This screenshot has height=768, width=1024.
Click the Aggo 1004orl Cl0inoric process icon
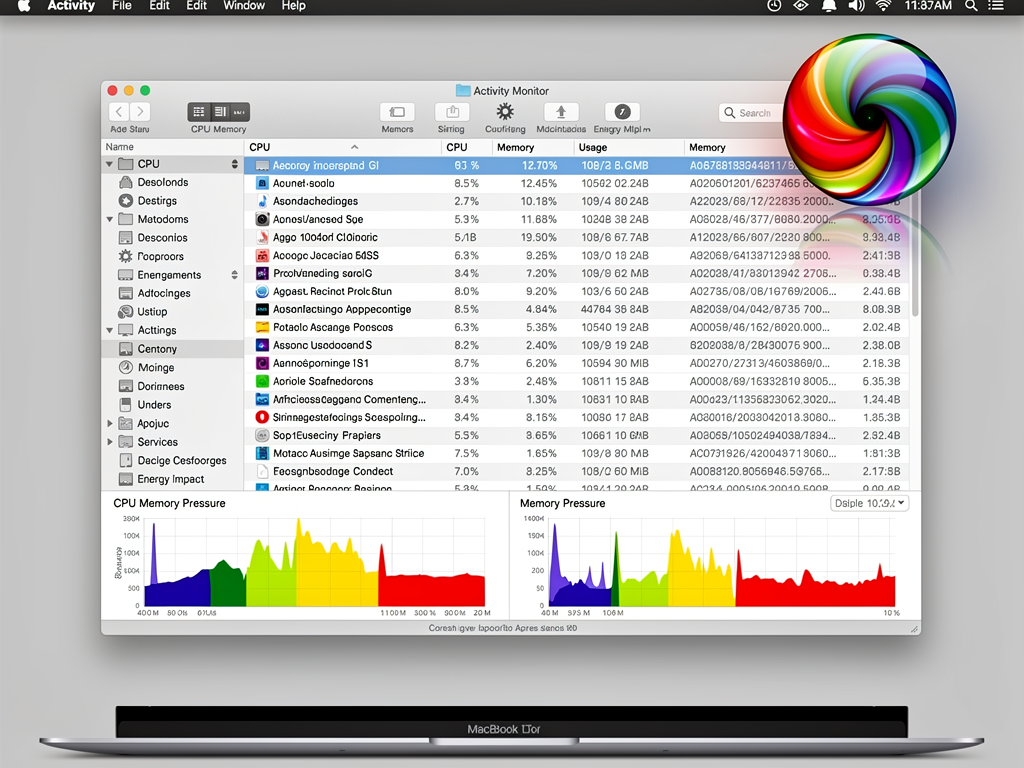pyautogui.click(x=262, y=237)
